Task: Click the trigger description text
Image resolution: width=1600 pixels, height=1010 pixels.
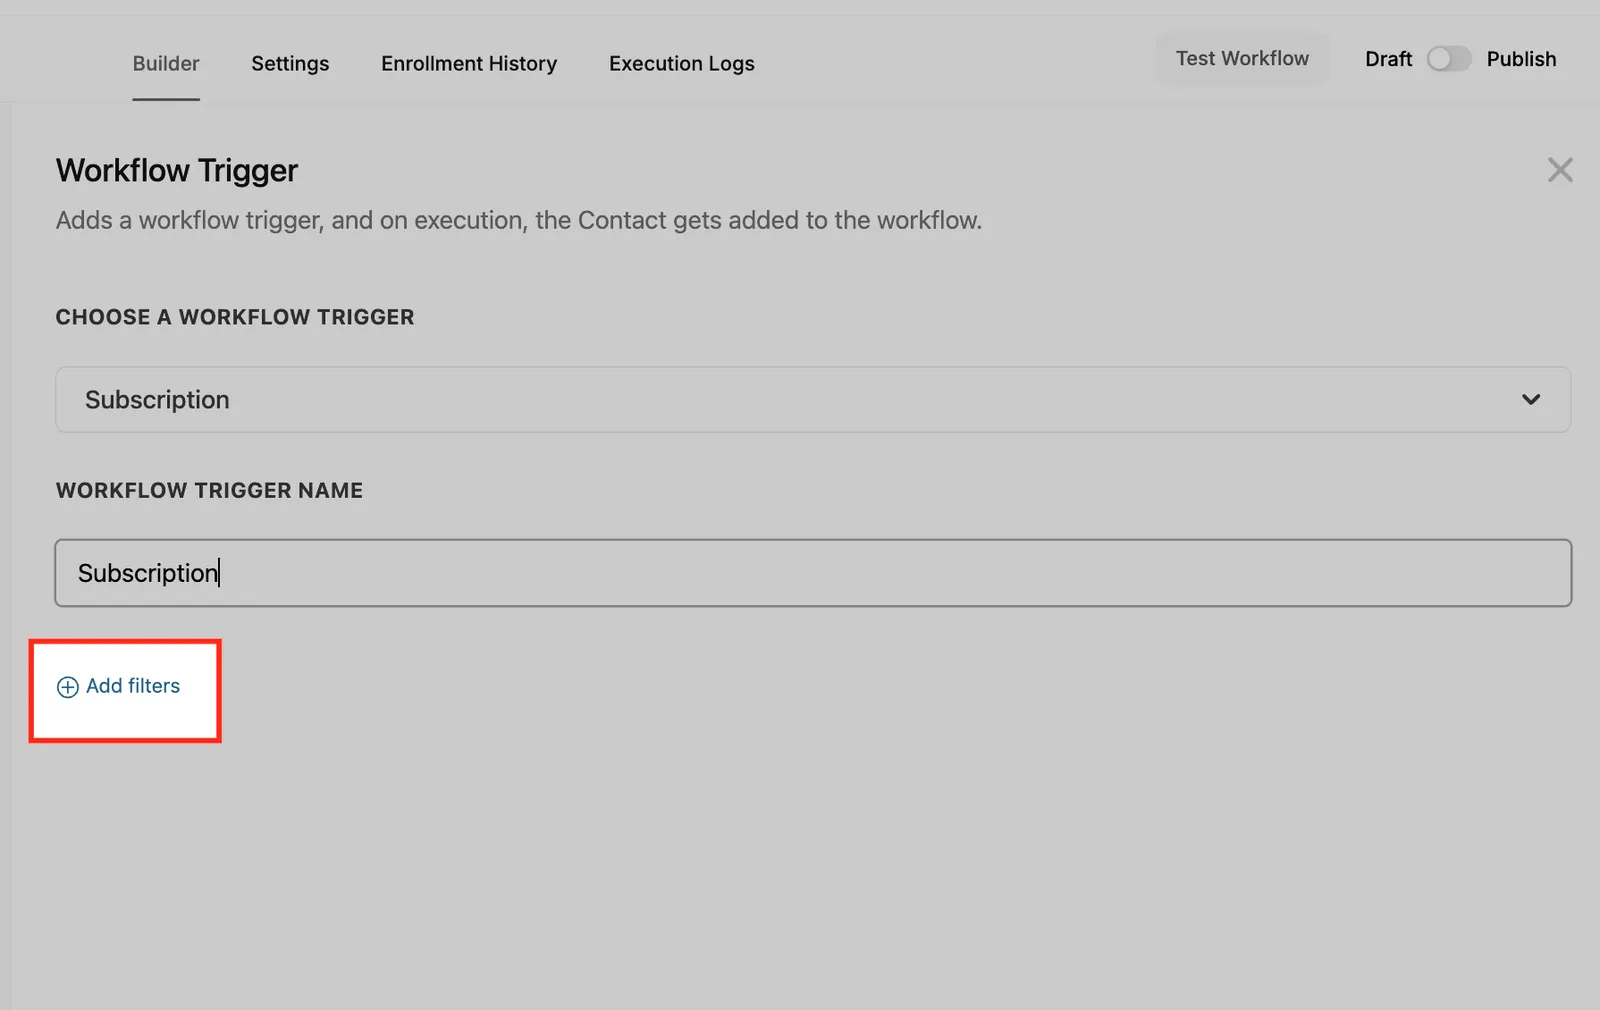Action: tap(519, 220)
